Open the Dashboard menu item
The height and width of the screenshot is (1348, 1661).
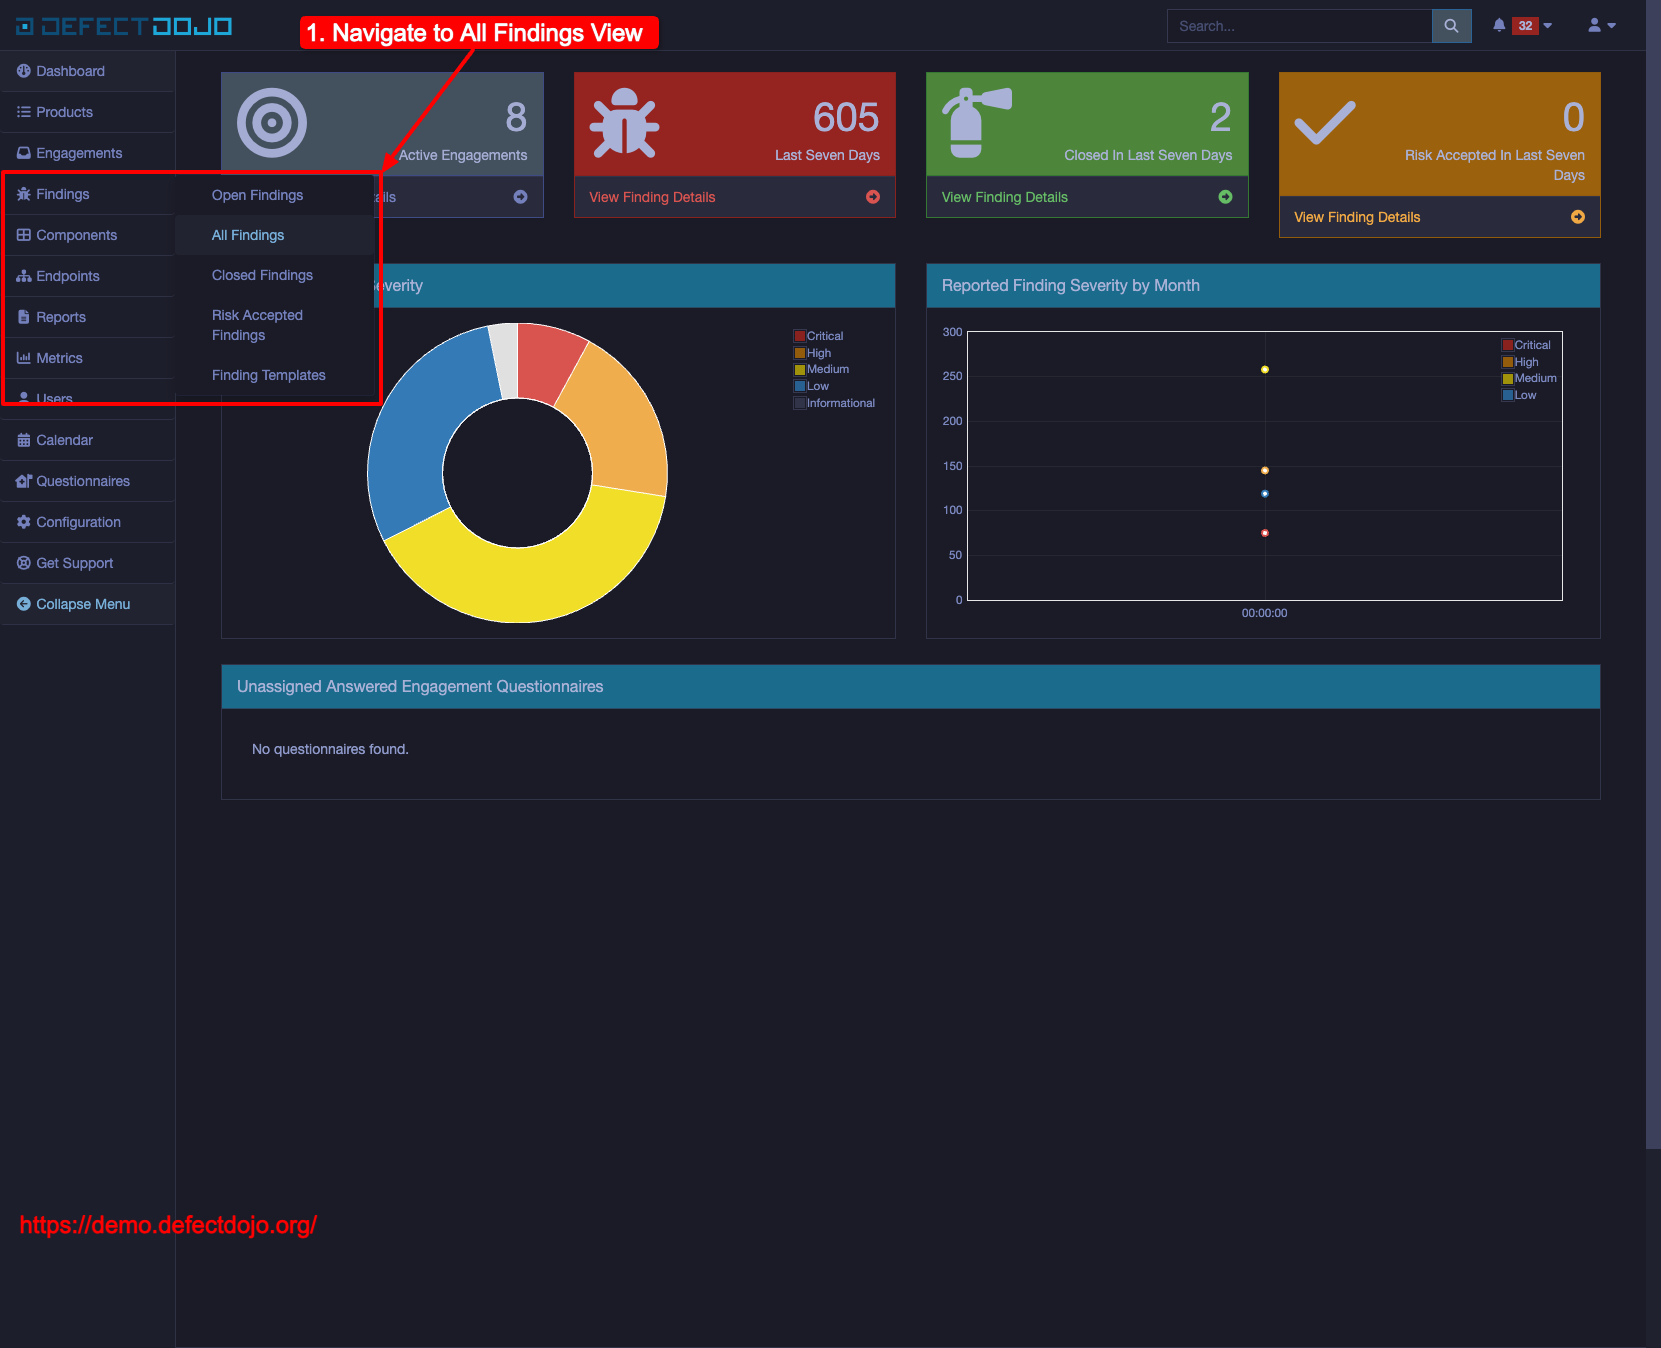pos(70,71)
